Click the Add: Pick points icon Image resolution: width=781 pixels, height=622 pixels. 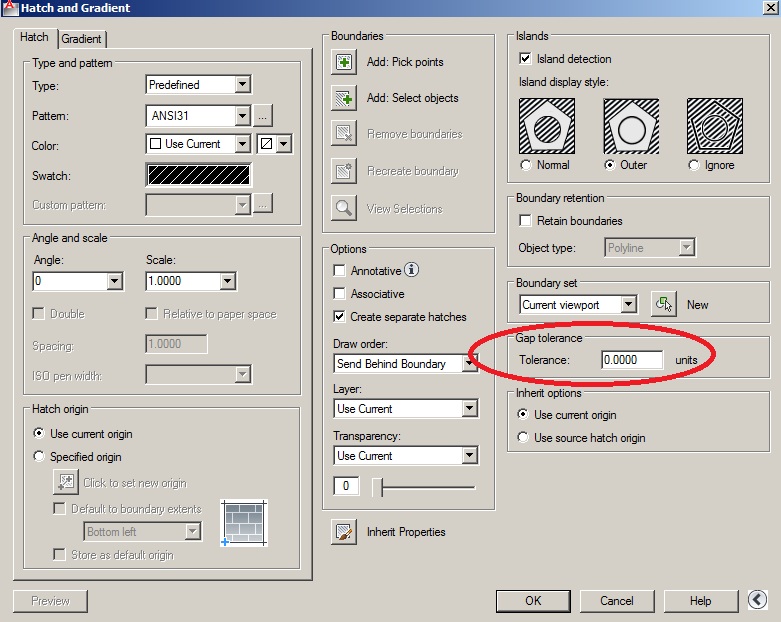click(x=344, y=62)
